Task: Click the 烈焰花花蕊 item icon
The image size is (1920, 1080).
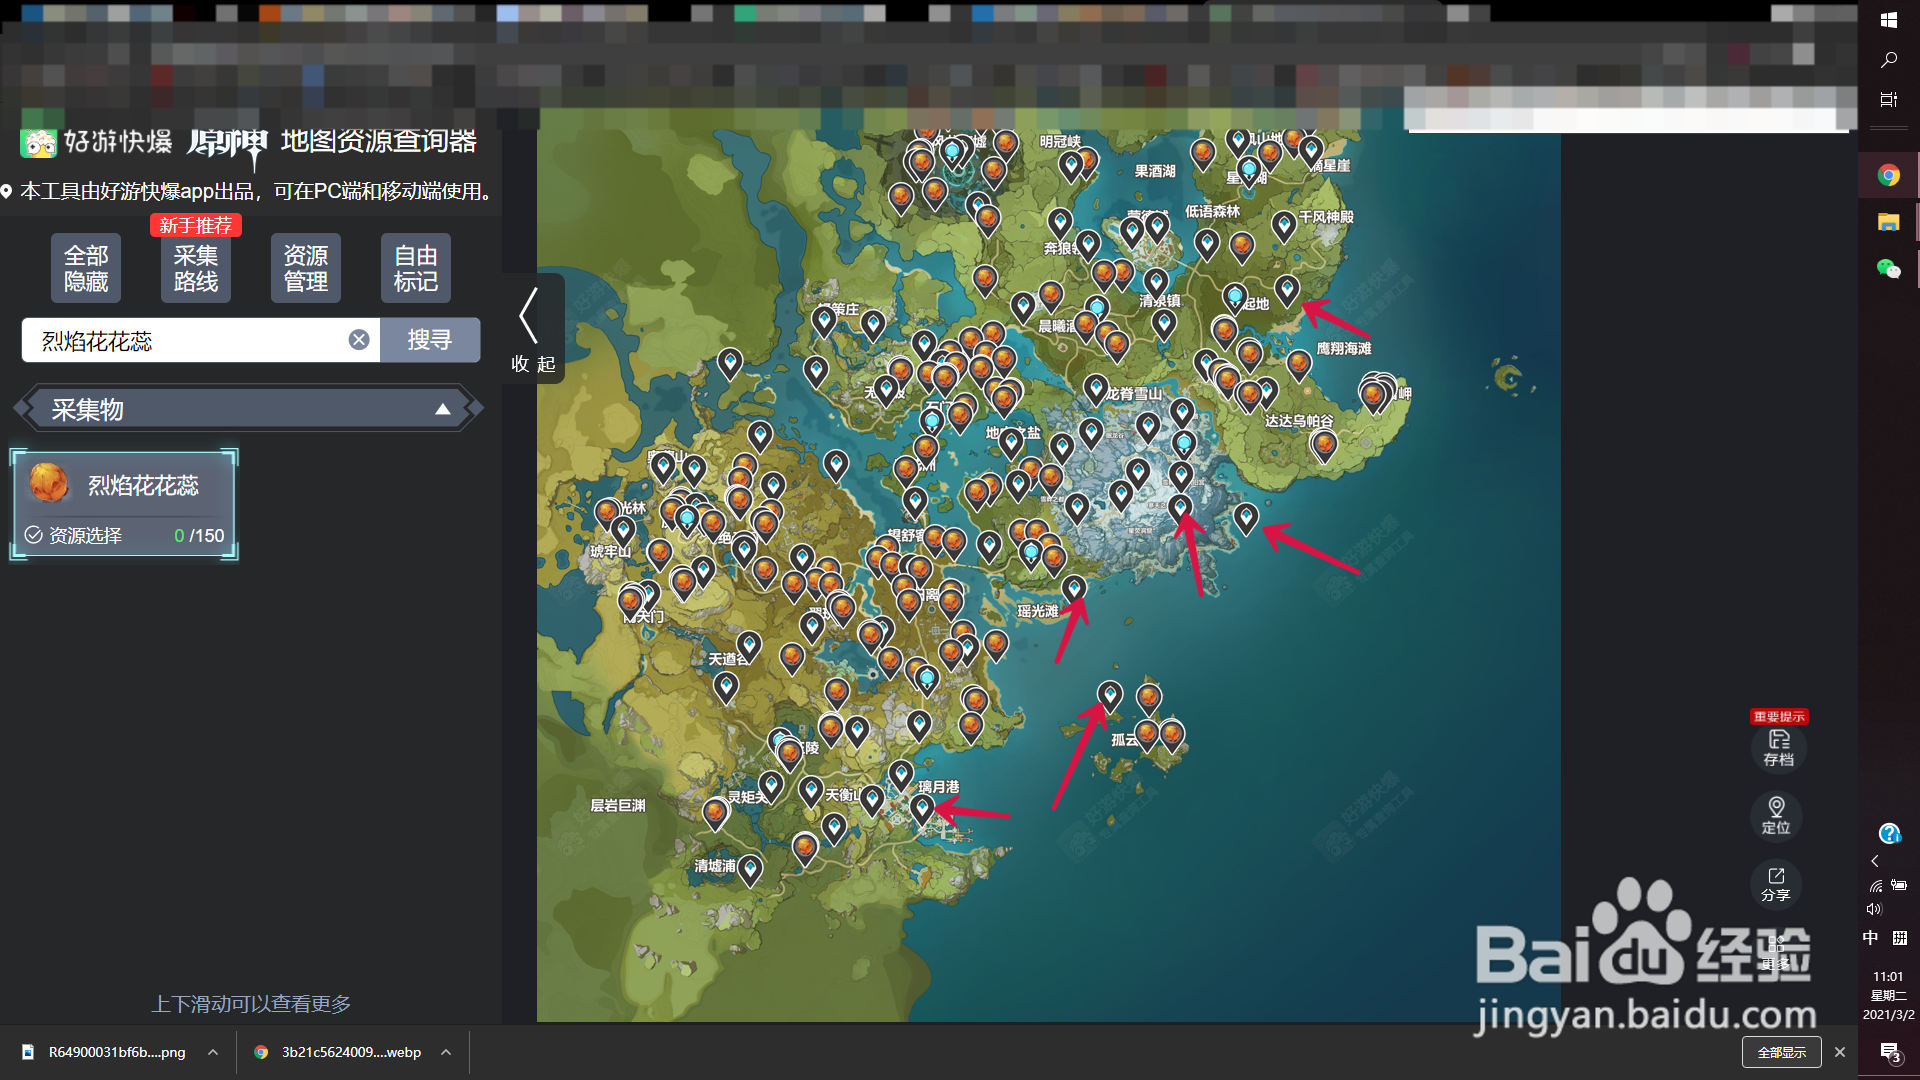Action: [49, 484]
